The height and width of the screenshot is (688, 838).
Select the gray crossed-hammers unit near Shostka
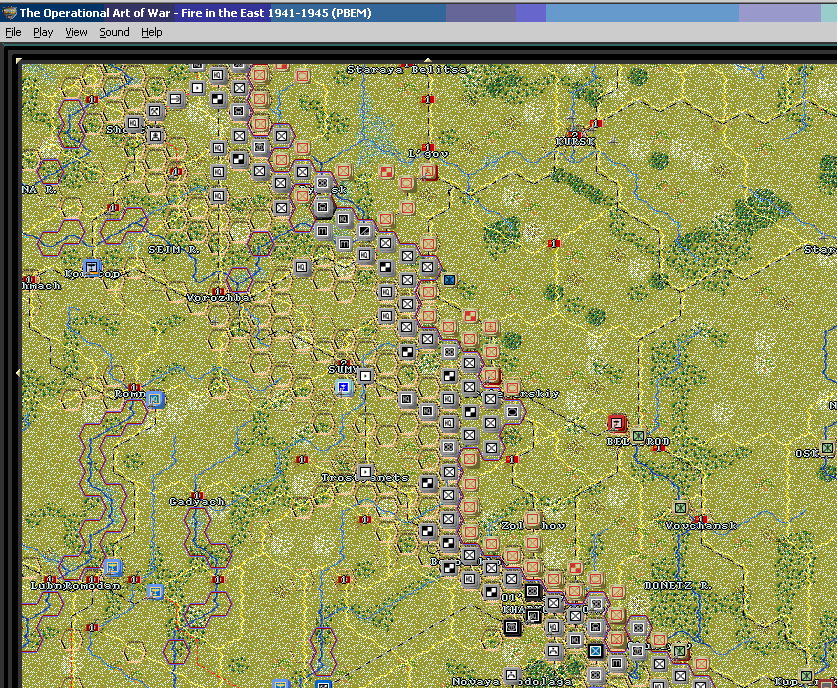click(x=154, y=111)
